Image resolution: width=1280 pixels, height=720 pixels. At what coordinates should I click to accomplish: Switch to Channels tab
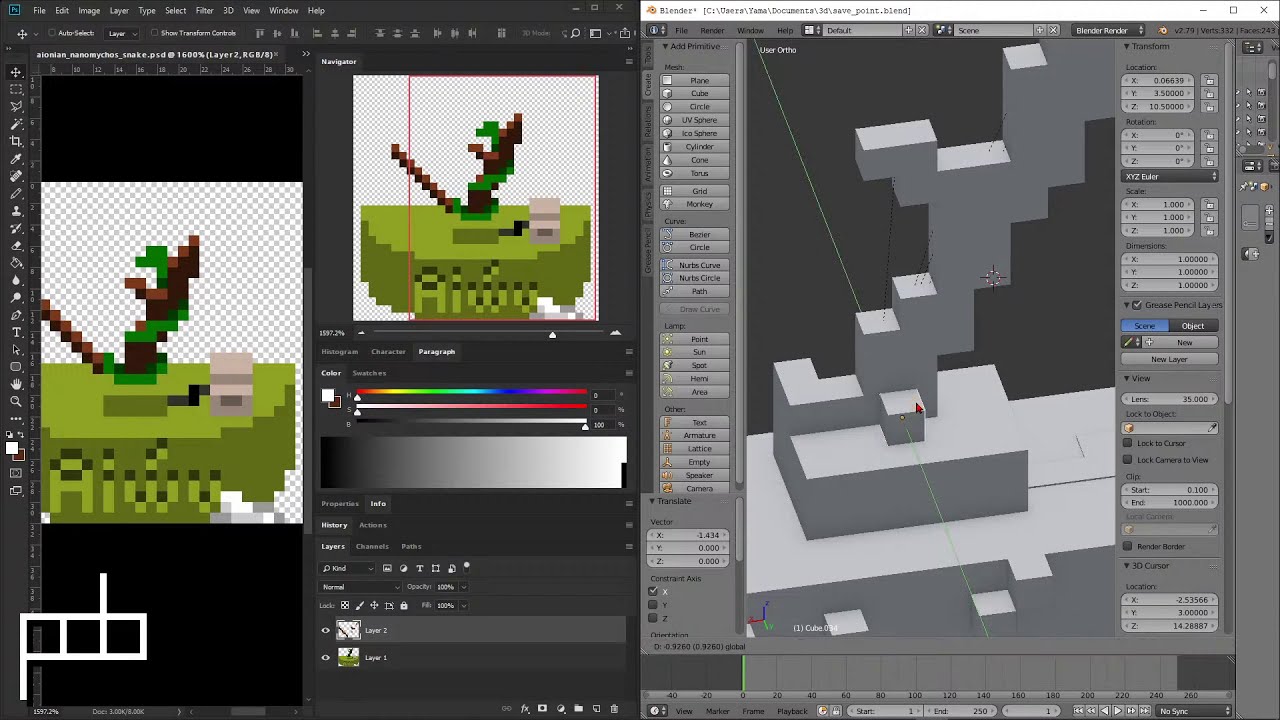pyautogui.click(x=372, y=546)
